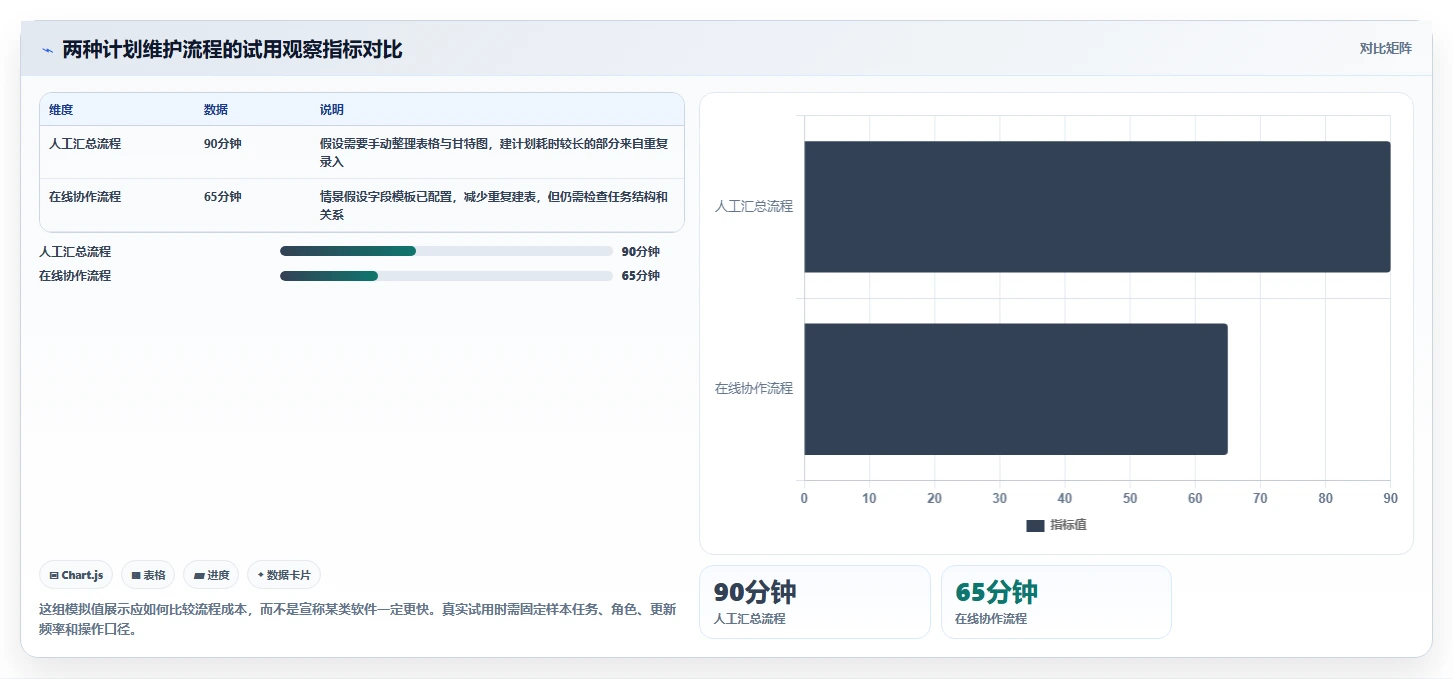Select table cell 人工汇总流程
The image size is (1453, 679).
click(x=85, y=144)
